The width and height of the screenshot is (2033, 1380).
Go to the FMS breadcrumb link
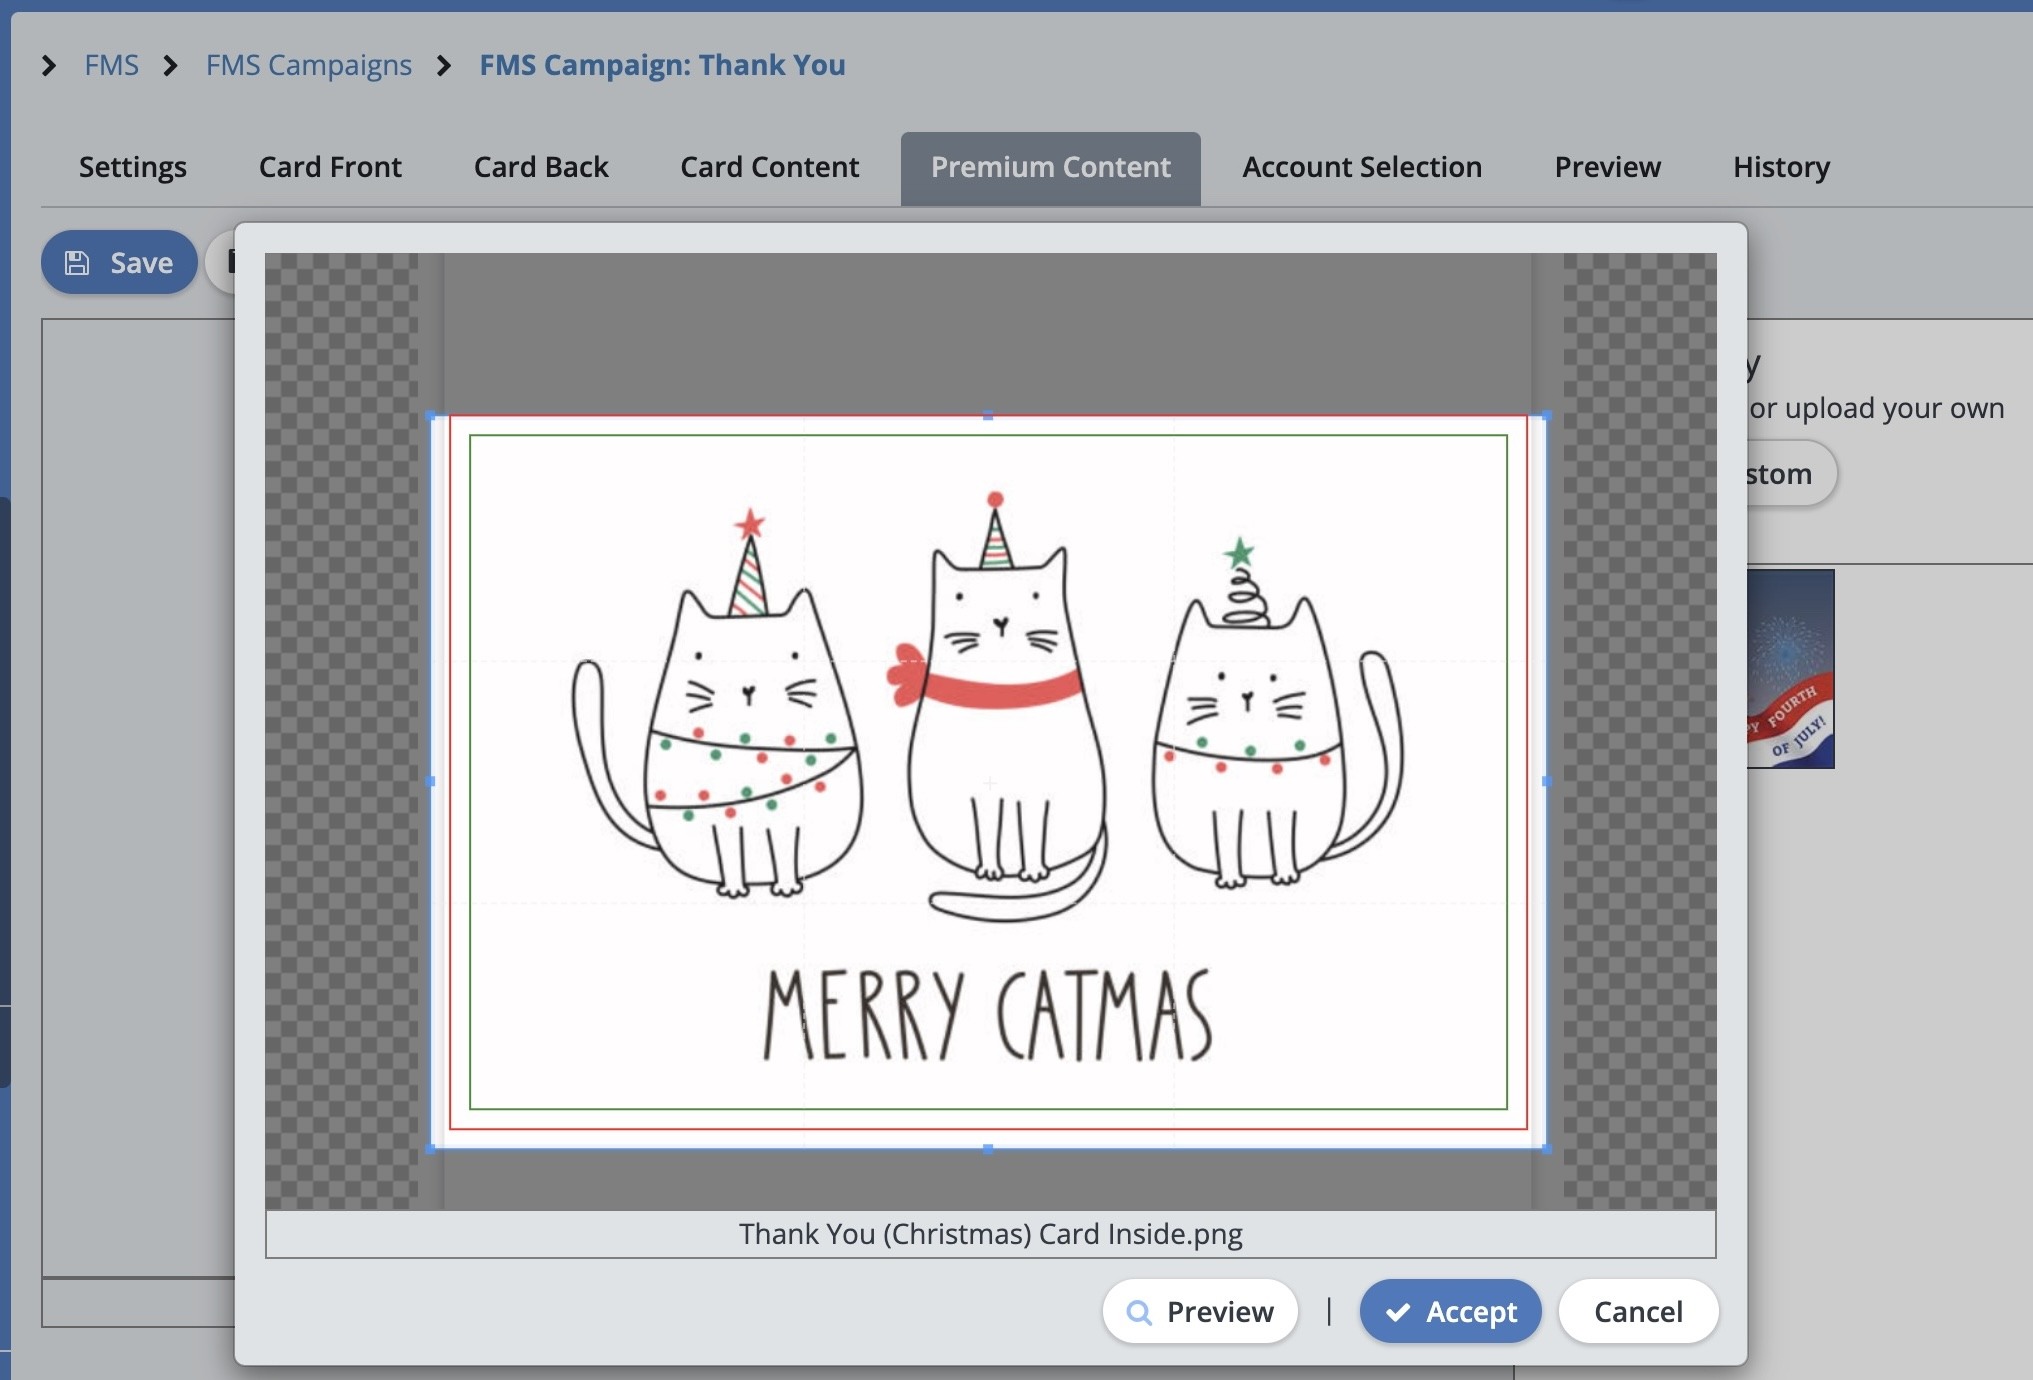coord(111,66)
